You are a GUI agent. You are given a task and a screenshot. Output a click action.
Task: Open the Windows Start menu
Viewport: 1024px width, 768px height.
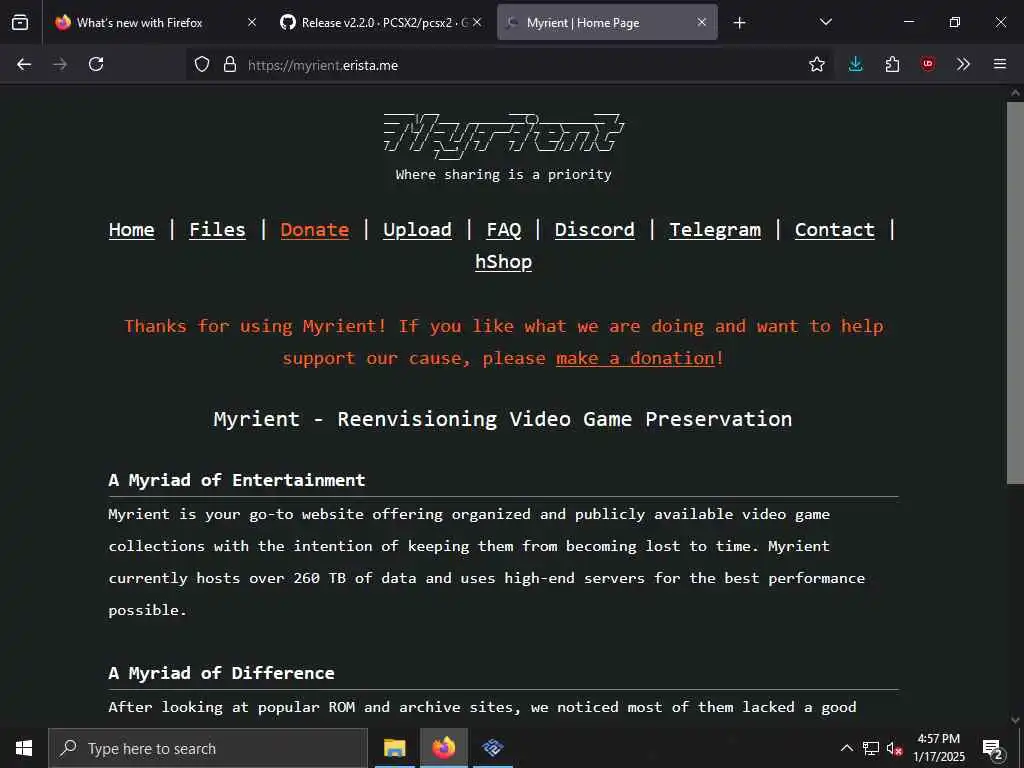tap(24, 748)
